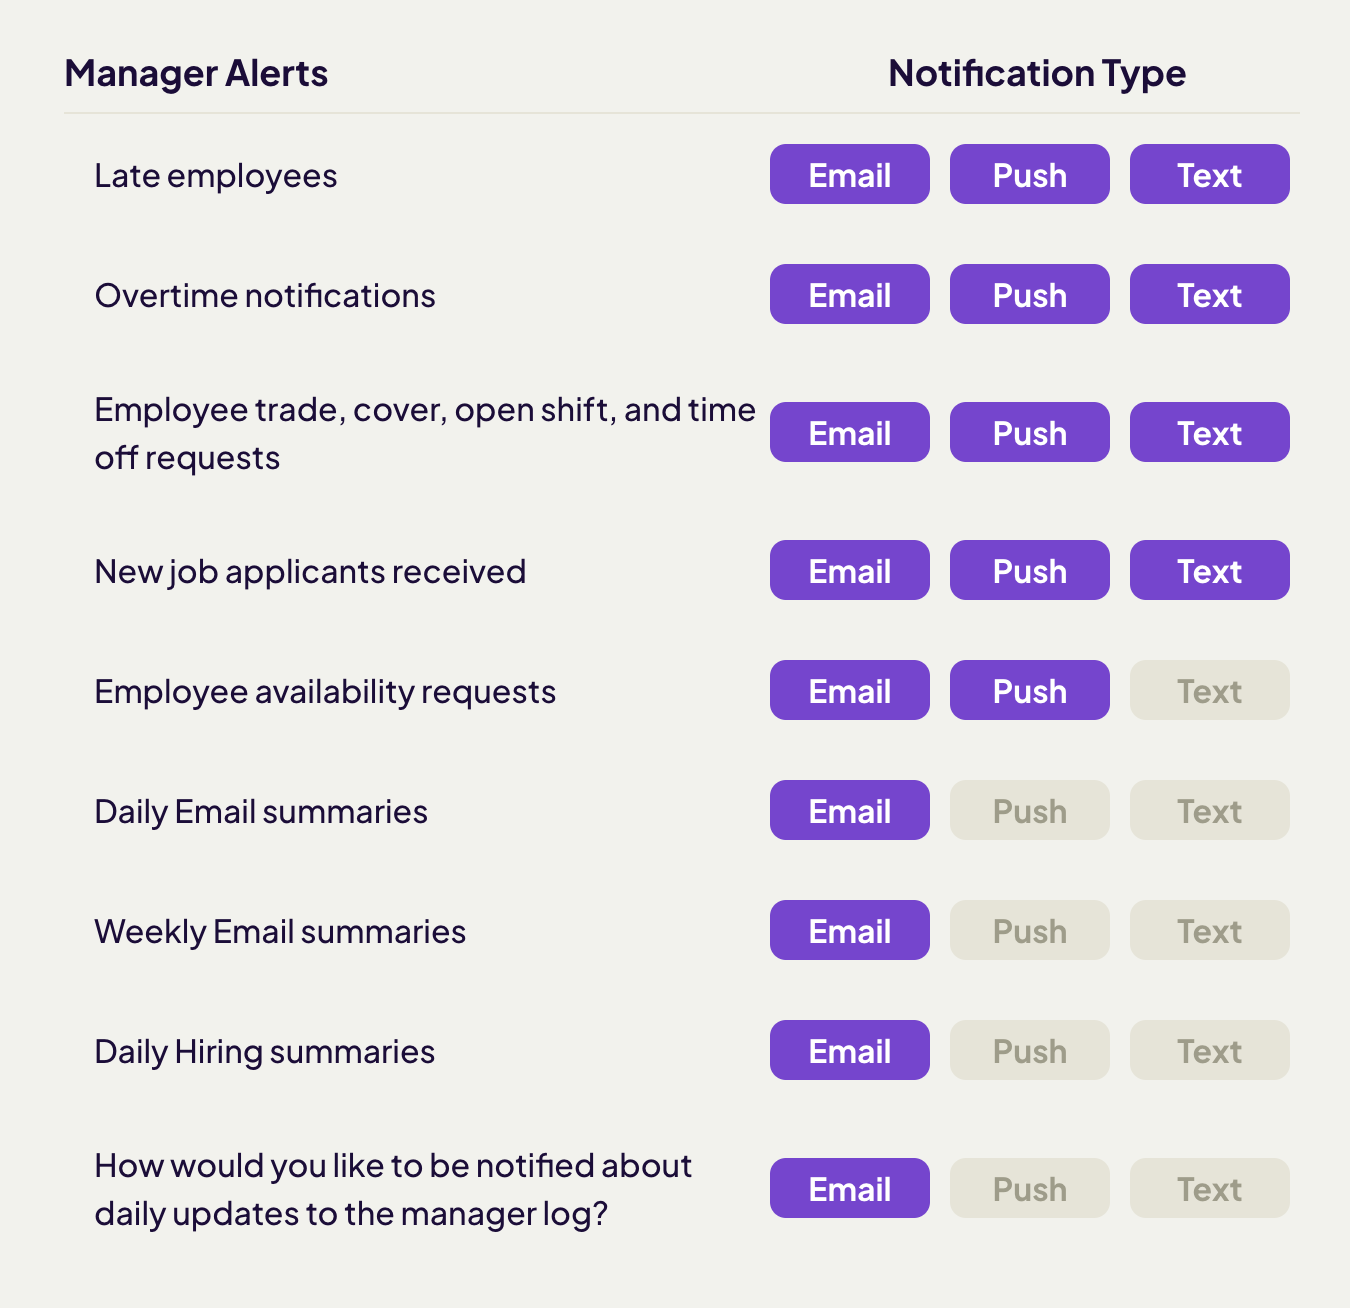Screen dimensions: 1350x1308
Task: Disable Text alerts for Late employees
Action: click(x=1209, y=174)
